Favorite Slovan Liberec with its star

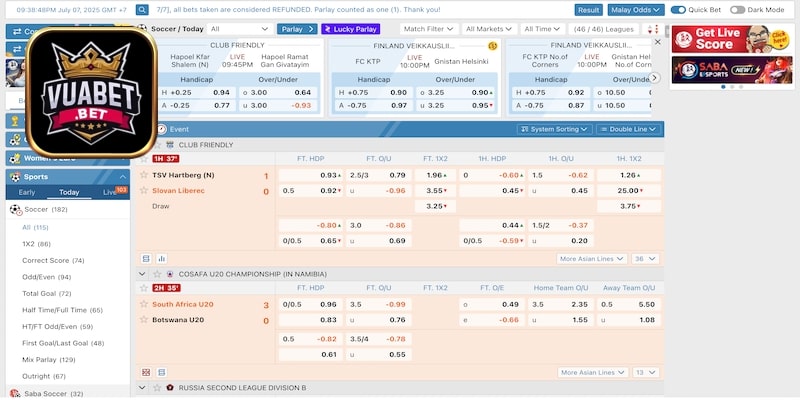tap(144, 190)
